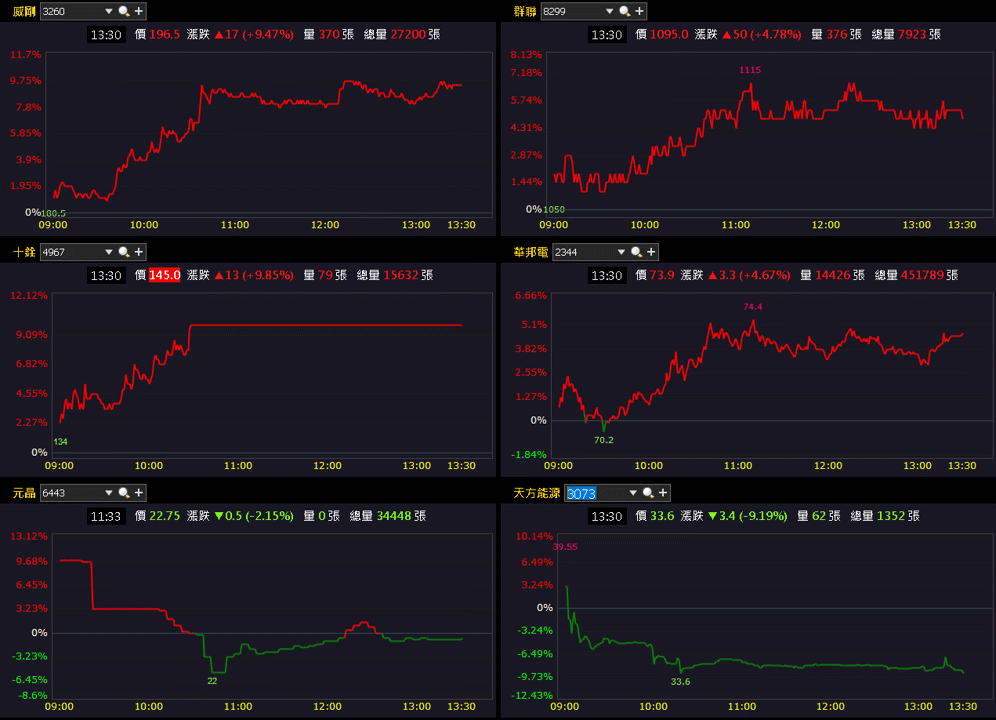996x720 pixels.
Task: Click the search magnifier beside code 4967
Action: coord(124,252)
